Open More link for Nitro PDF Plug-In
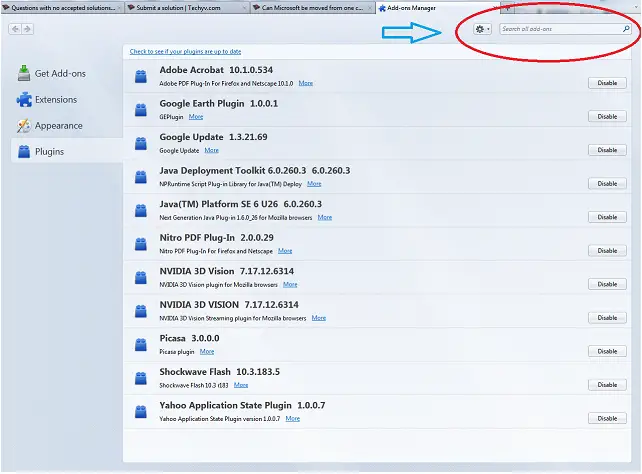This screenshot has height=474, width=642. [285, 251]
